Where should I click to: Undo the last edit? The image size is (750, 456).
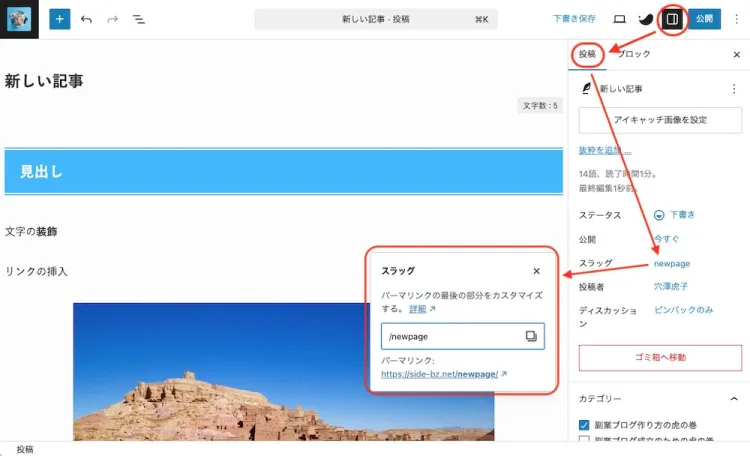click(x=86, y=19)
